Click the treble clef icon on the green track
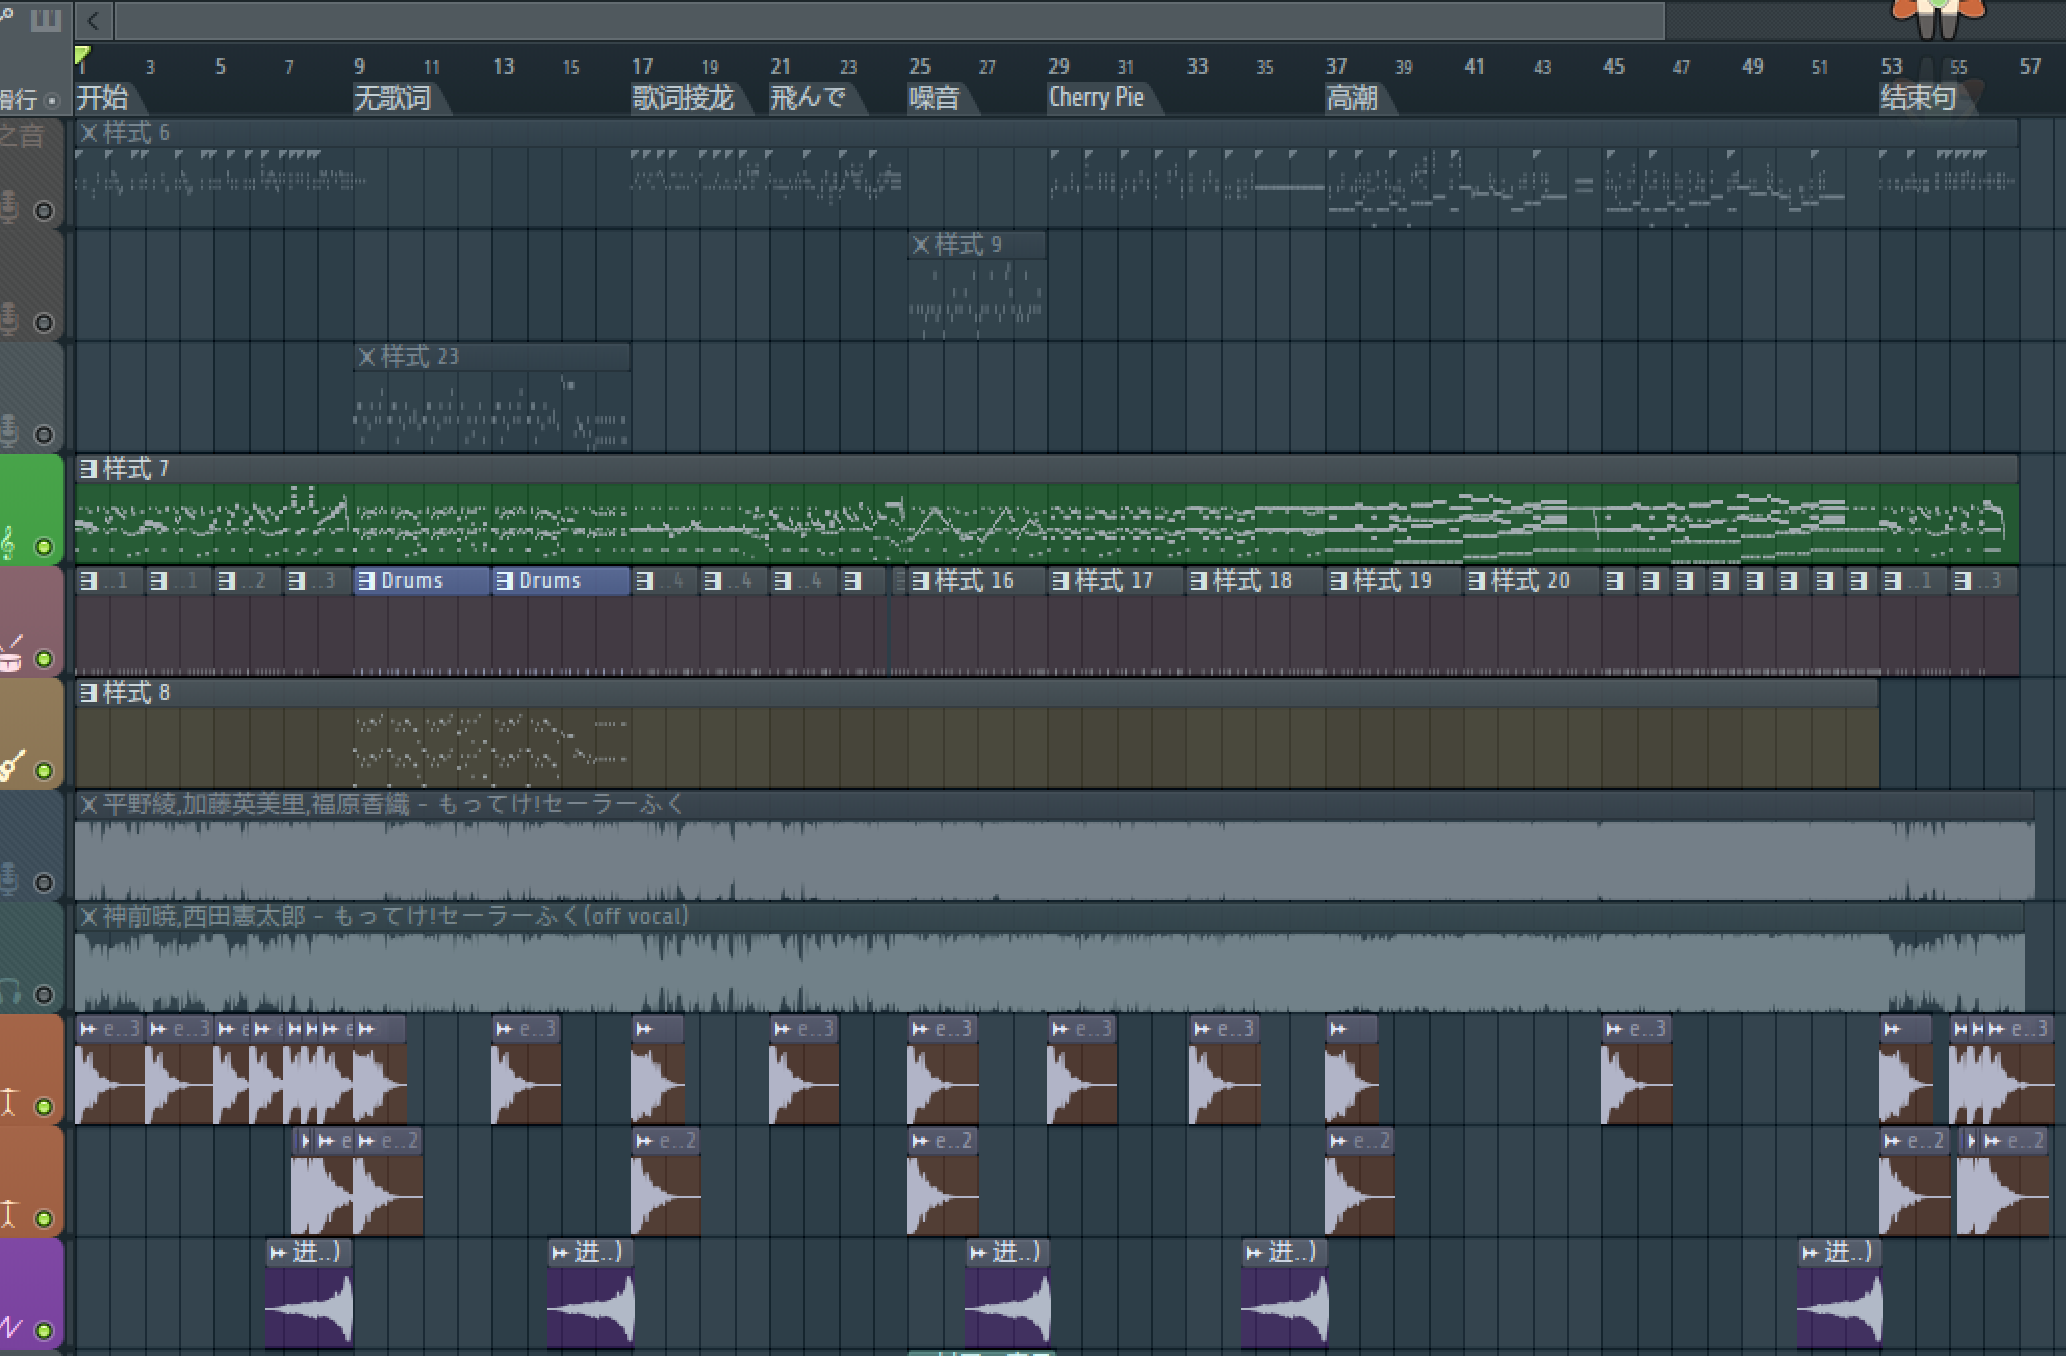Image resolution: width=2066 pixels, height=1356 pixels. 9,542
